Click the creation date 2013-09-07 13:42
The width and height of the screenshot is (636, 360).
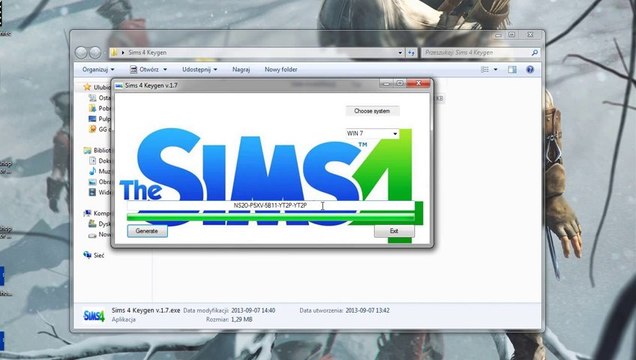point(367,311)
